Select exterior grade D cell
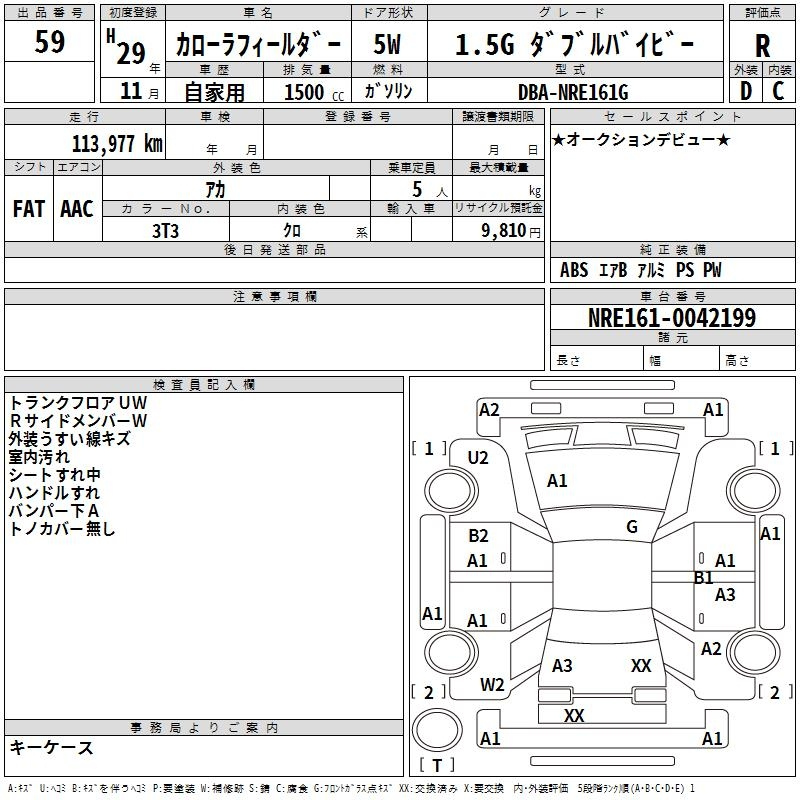Screen dimensions: 800x800 [746, 90]
